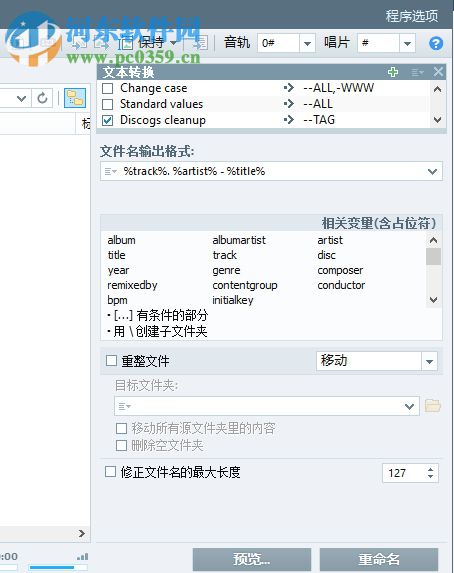
Task: Click the arrow next to Change case
Action: 288,88
